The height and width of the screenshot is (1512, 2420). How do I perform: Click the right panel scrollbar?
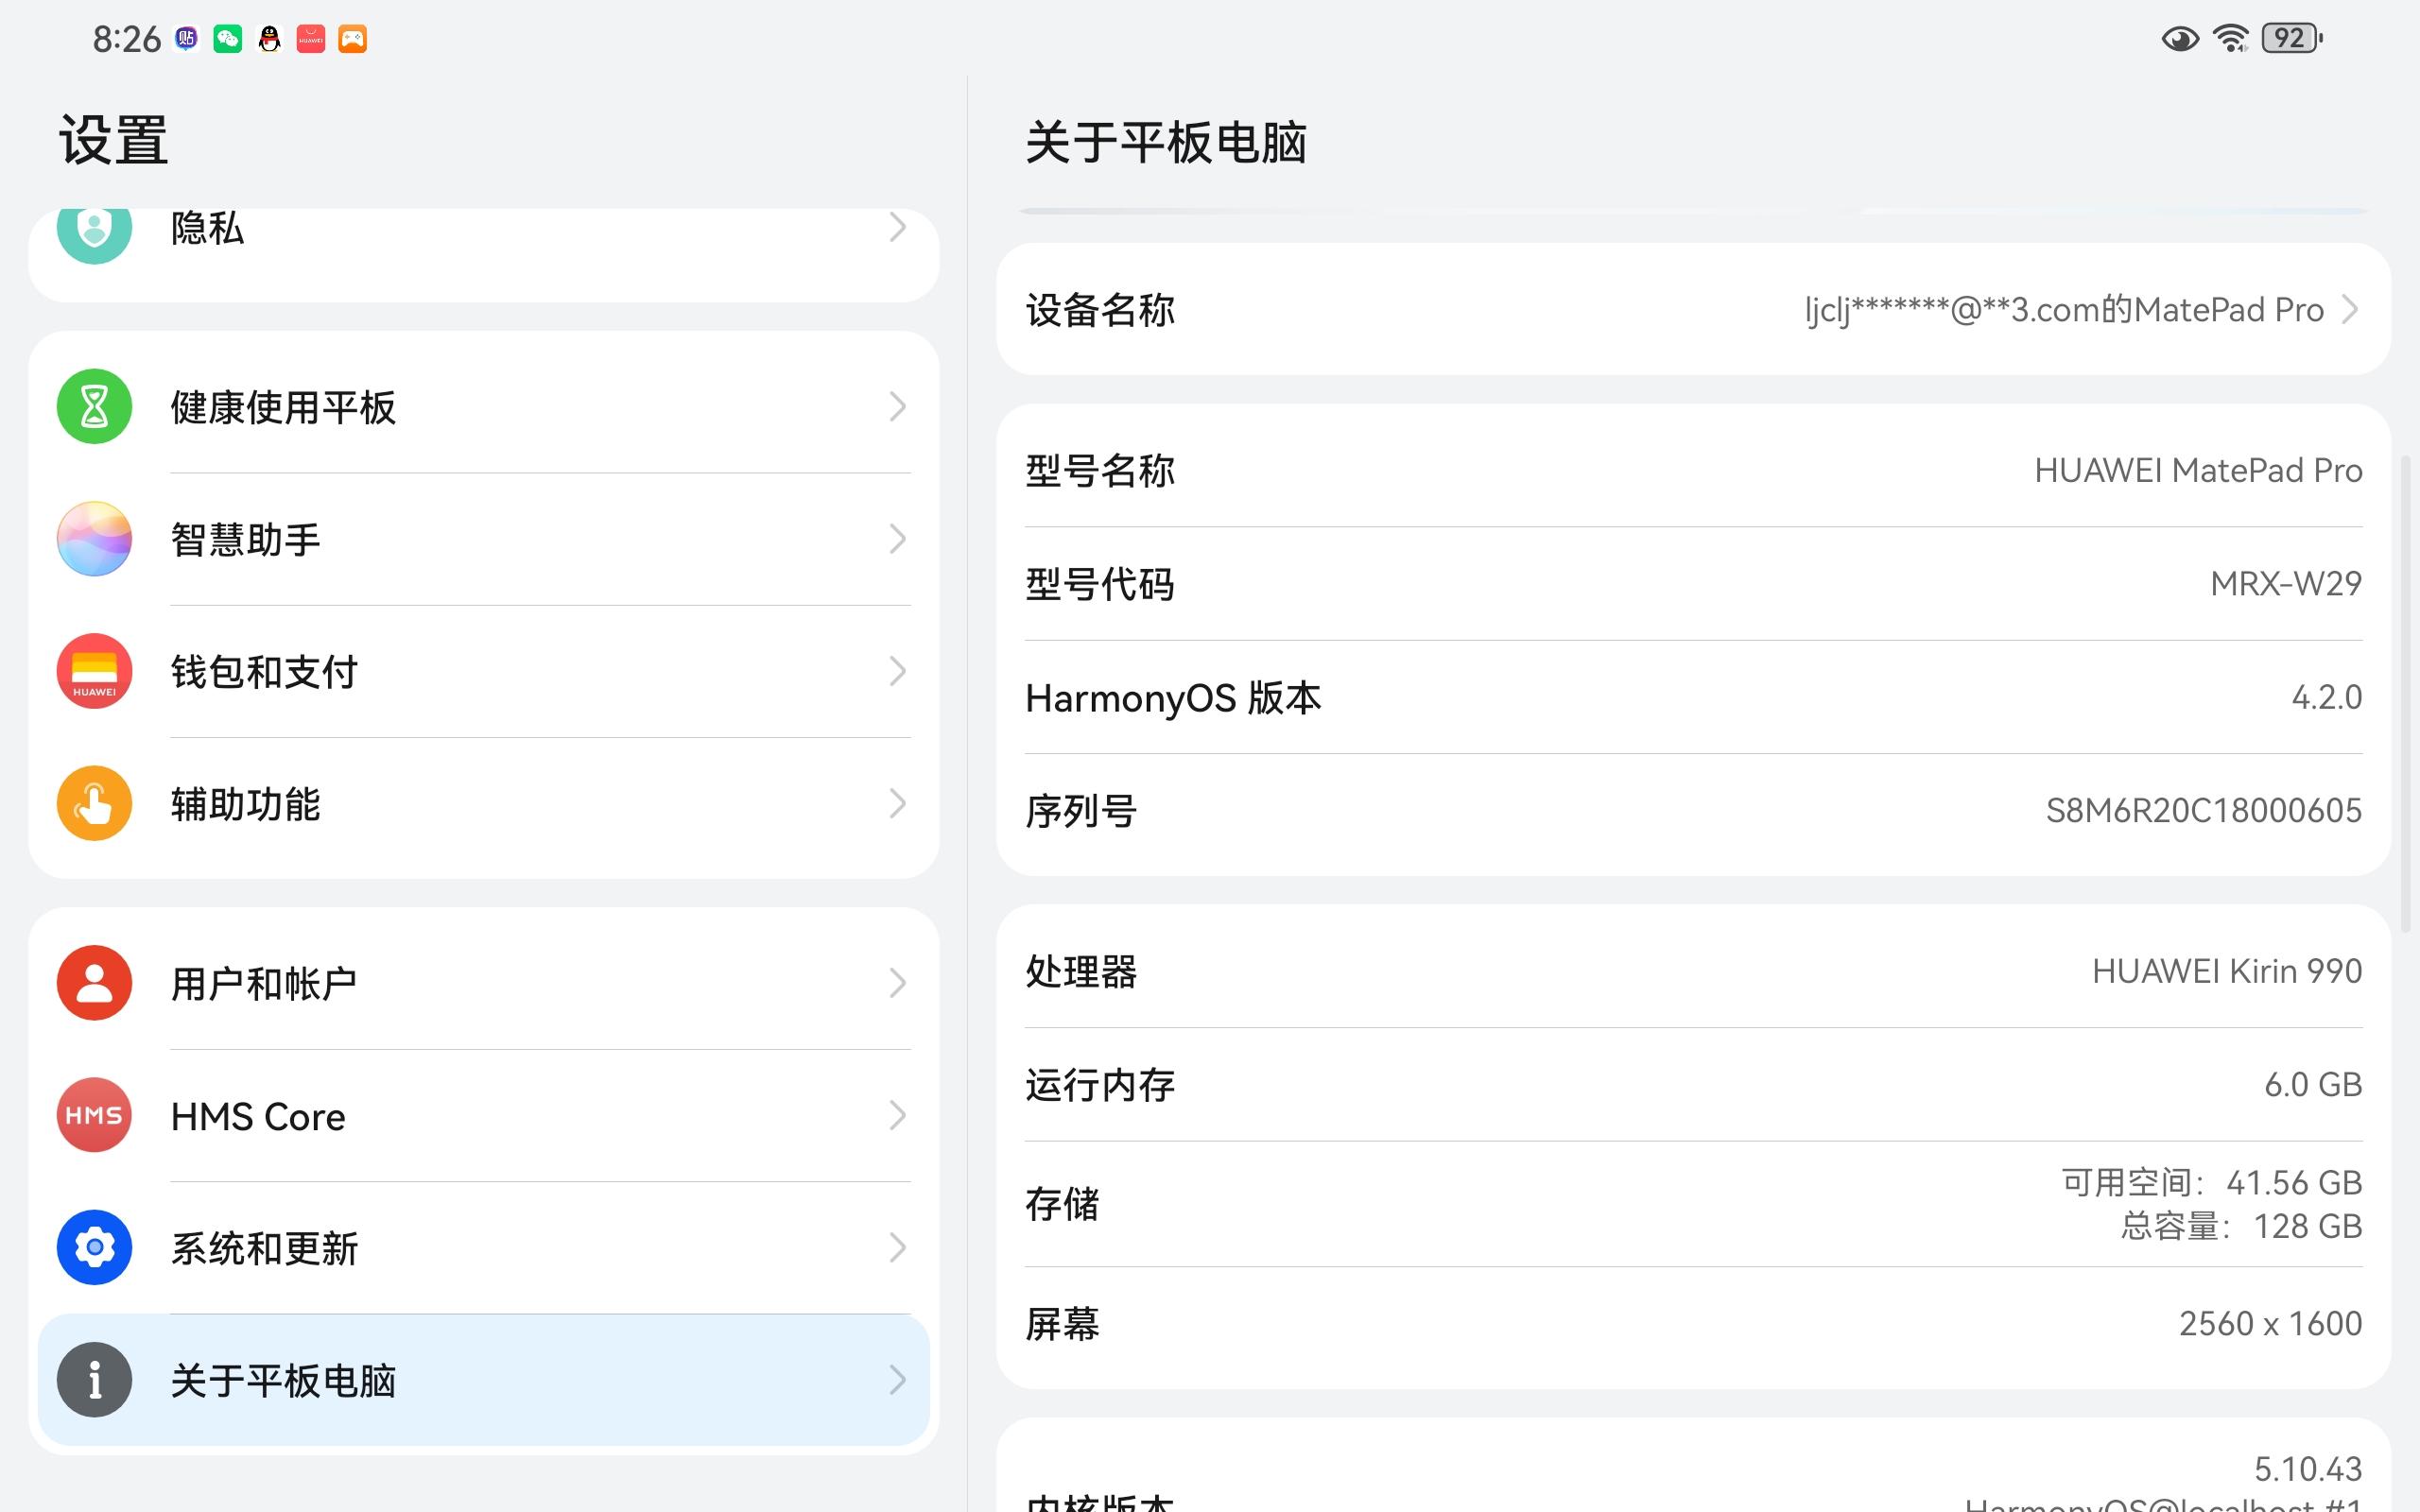tap(2406, 692)
